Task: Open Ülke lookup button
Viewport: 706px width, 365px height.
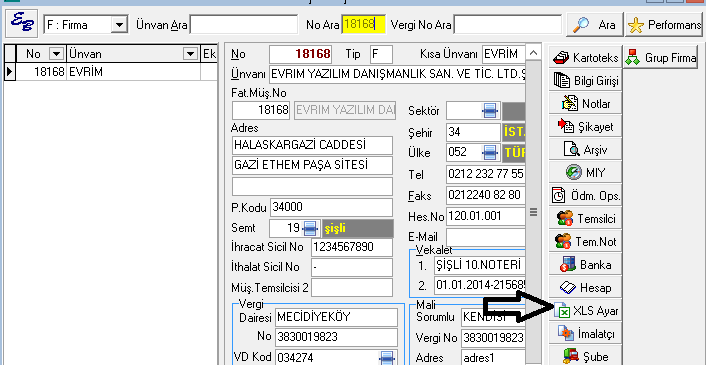Action: point(489,152)
